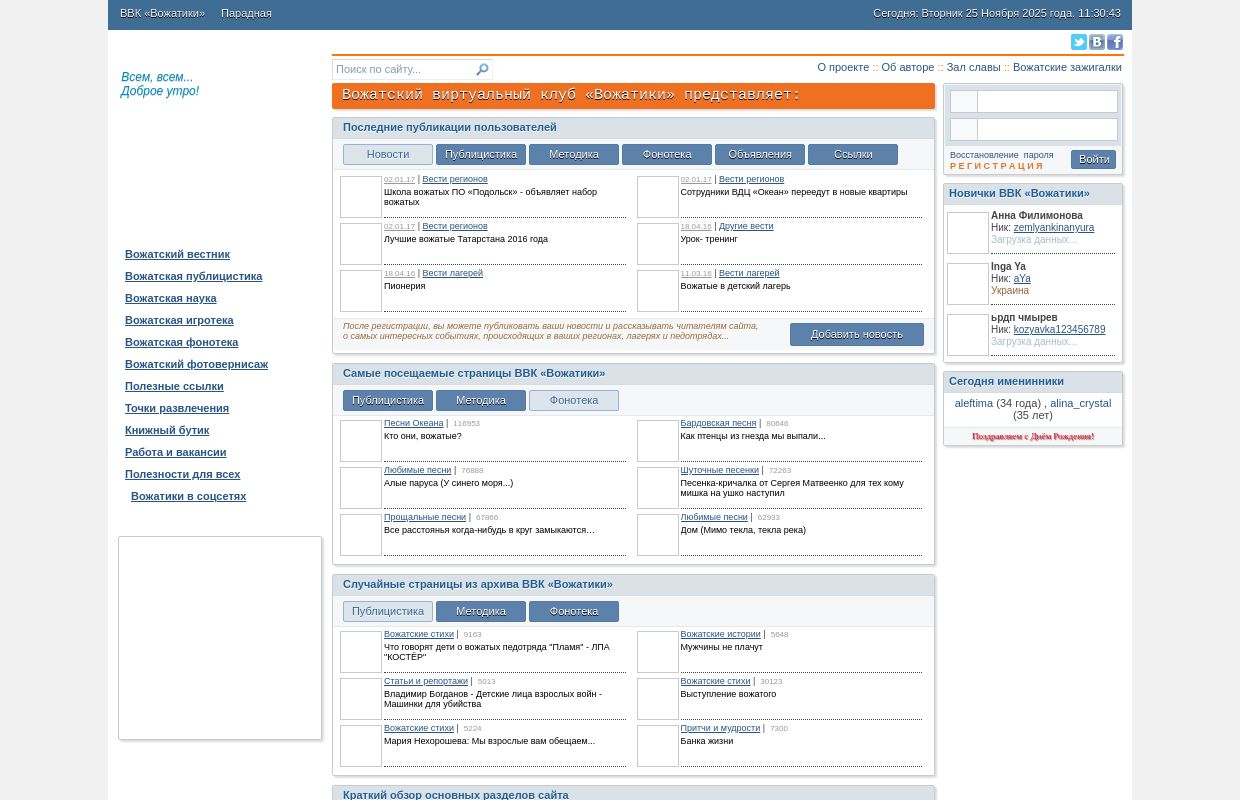The image size is (1240, 800).
Task: Open Вожатская игротека in the sidebar menu
Action: [179, 320]
